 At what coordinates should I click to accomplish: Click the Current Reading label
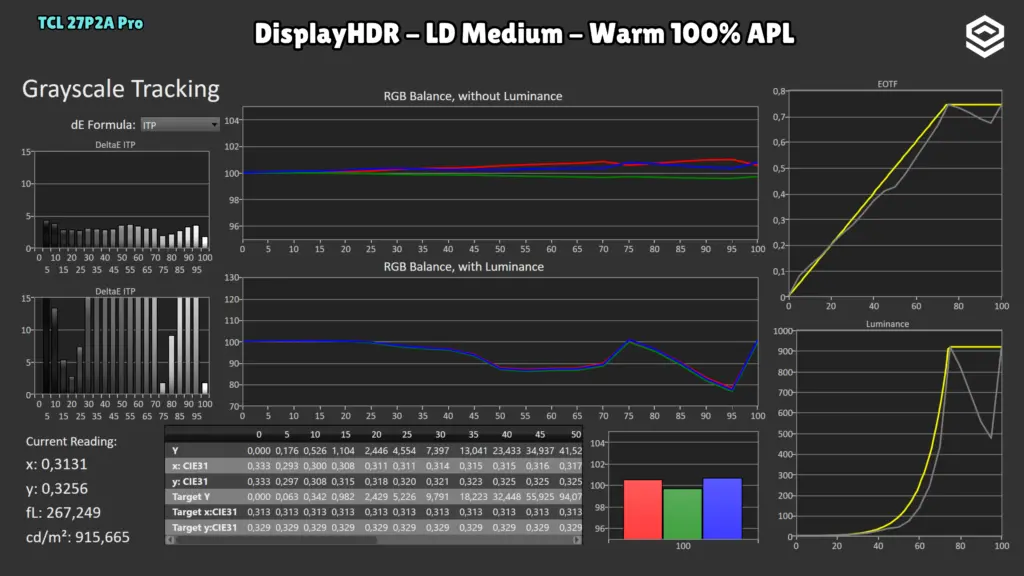(x=71, y=441)
